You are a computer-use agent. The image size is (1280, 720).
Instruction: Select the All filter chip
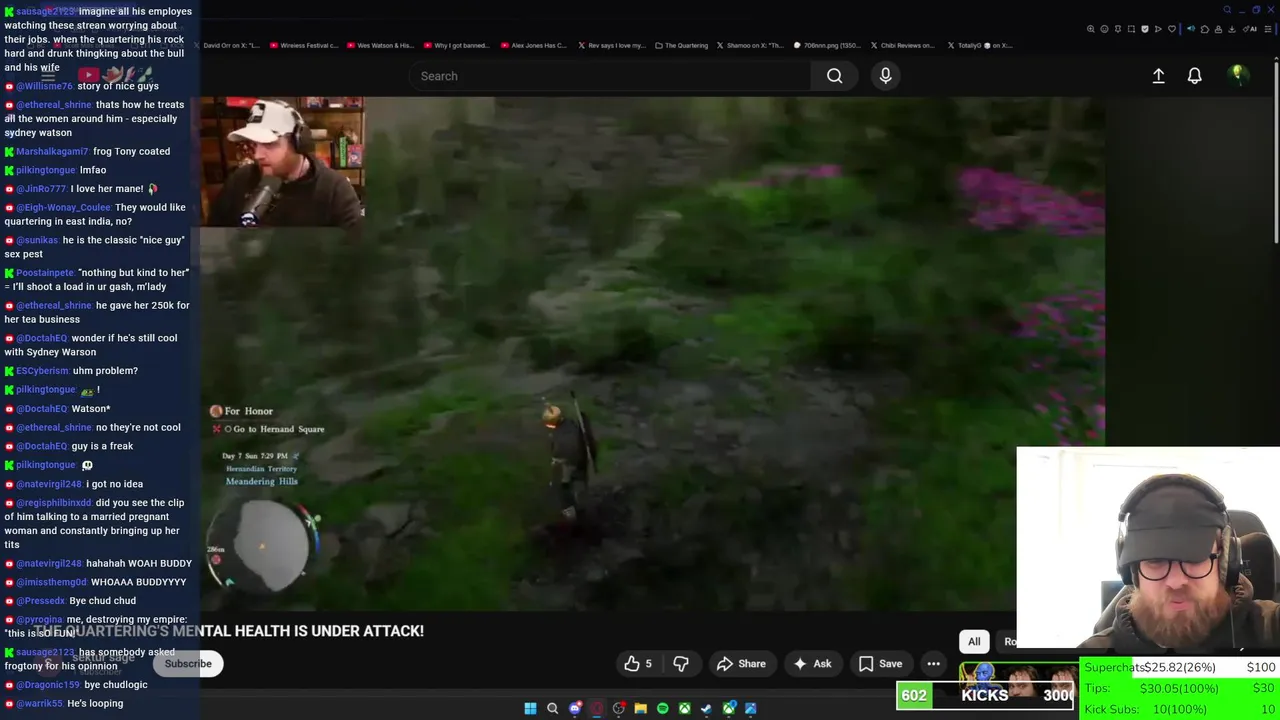(x=974, y=642)
